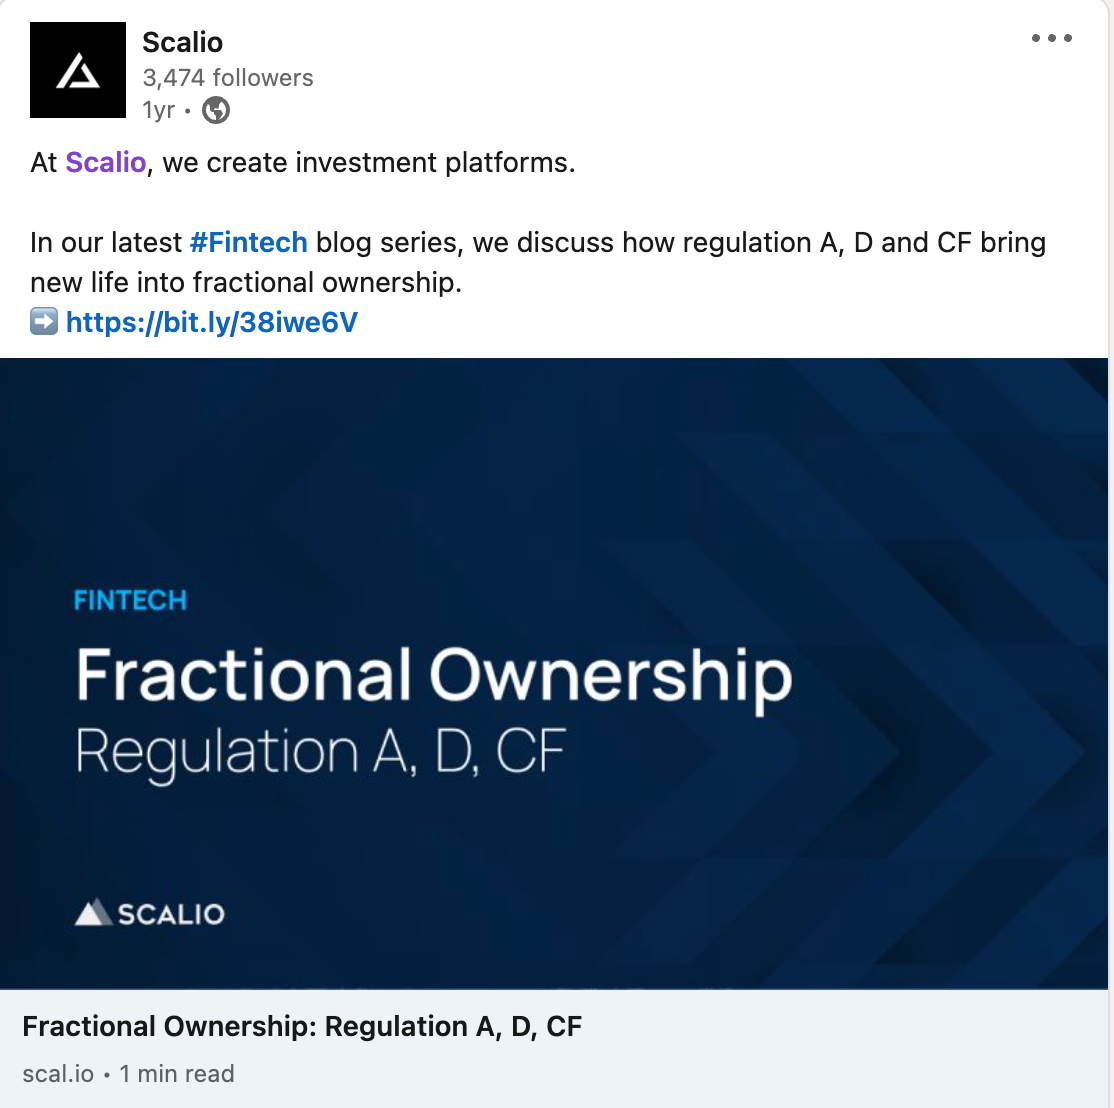
Task: Click the 'new life into fractional ownership' text
Action: 246,283
